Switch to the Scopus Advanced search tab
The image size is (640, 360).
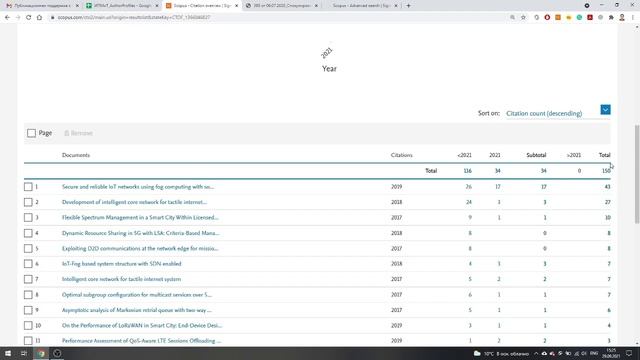point(362,6)
